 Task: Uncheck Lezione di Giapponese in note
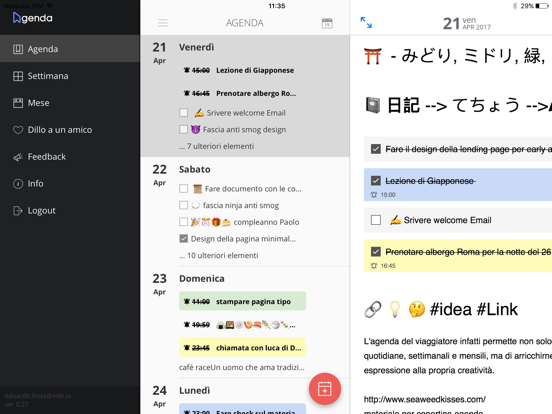(x=376, y=181)
